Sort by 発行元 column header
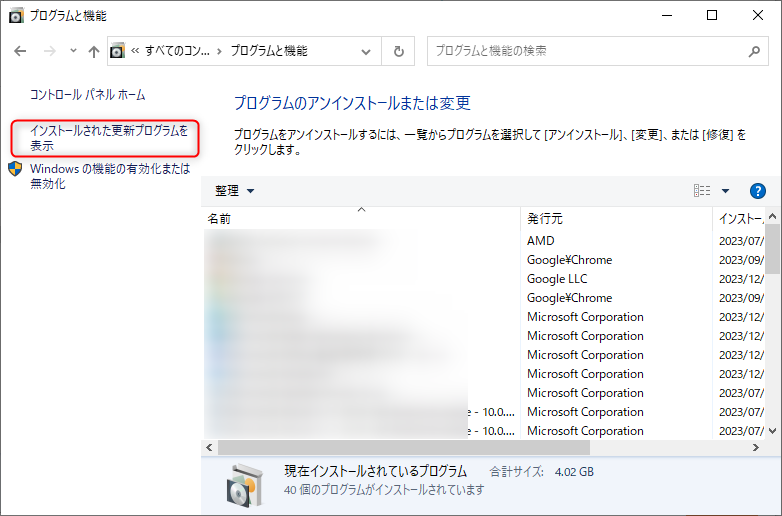Image resolution: width=782 pixels, height=516 pixels. point(545,218)
